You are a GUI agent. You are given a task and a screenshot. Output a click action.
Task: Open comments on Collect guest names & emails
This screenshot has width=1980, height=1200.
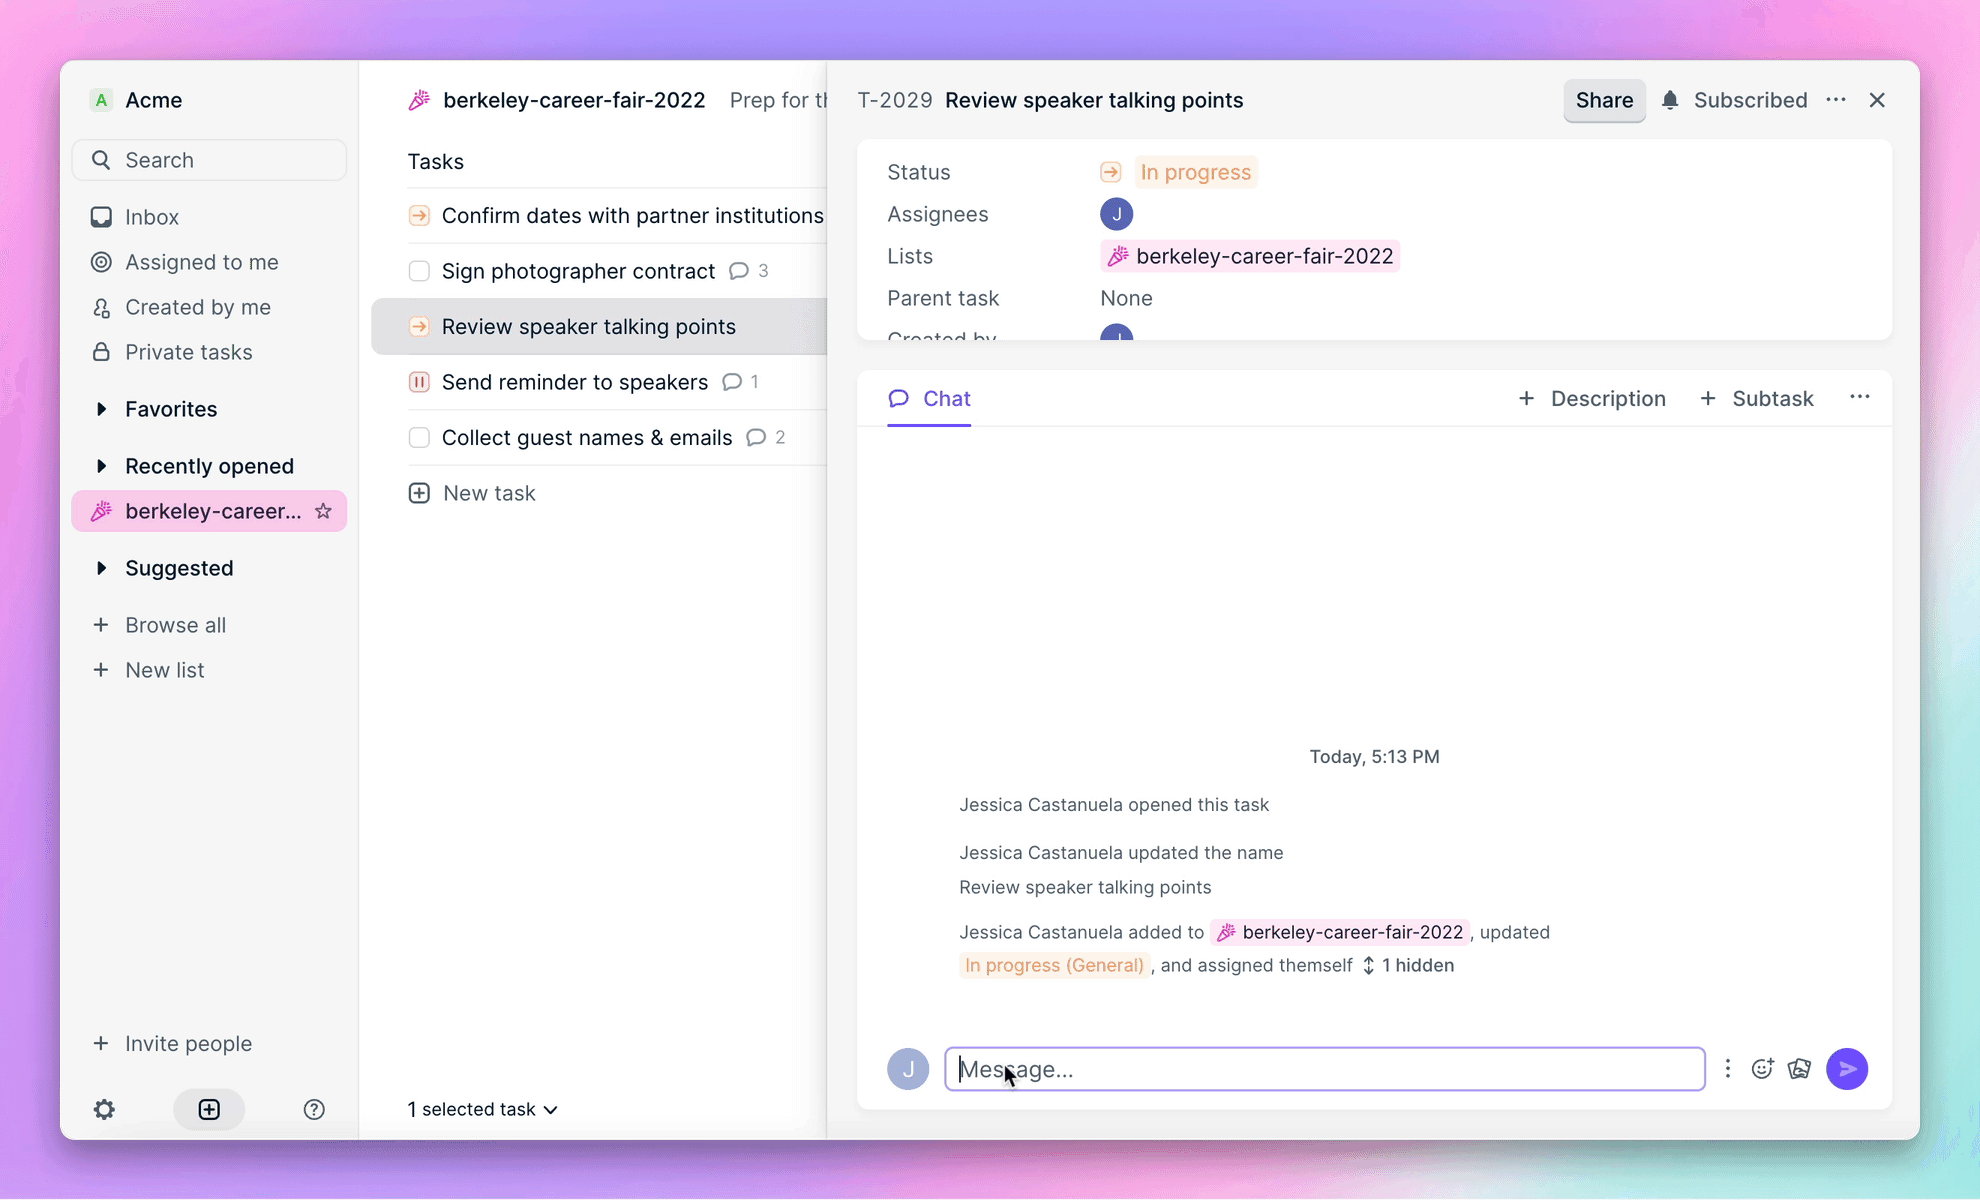(766, 437)
